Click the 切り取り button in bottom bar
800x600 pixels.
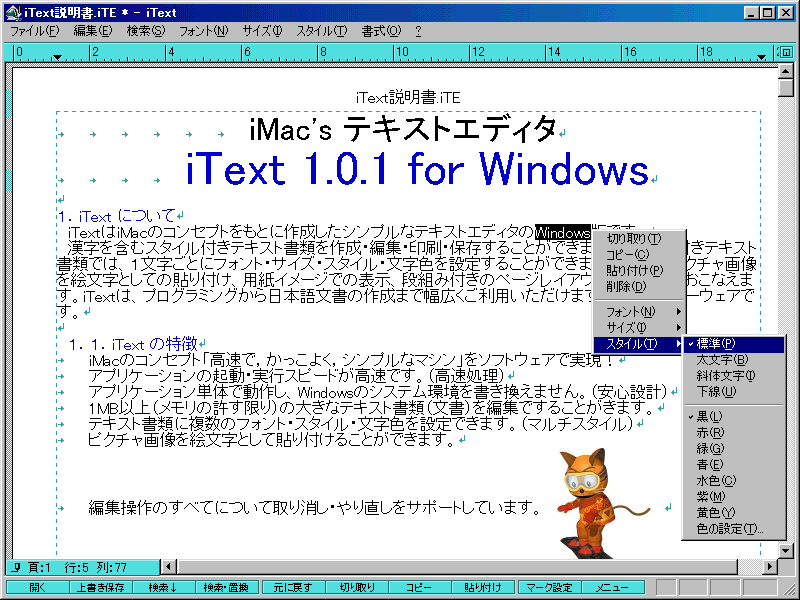tap(357, 587)
